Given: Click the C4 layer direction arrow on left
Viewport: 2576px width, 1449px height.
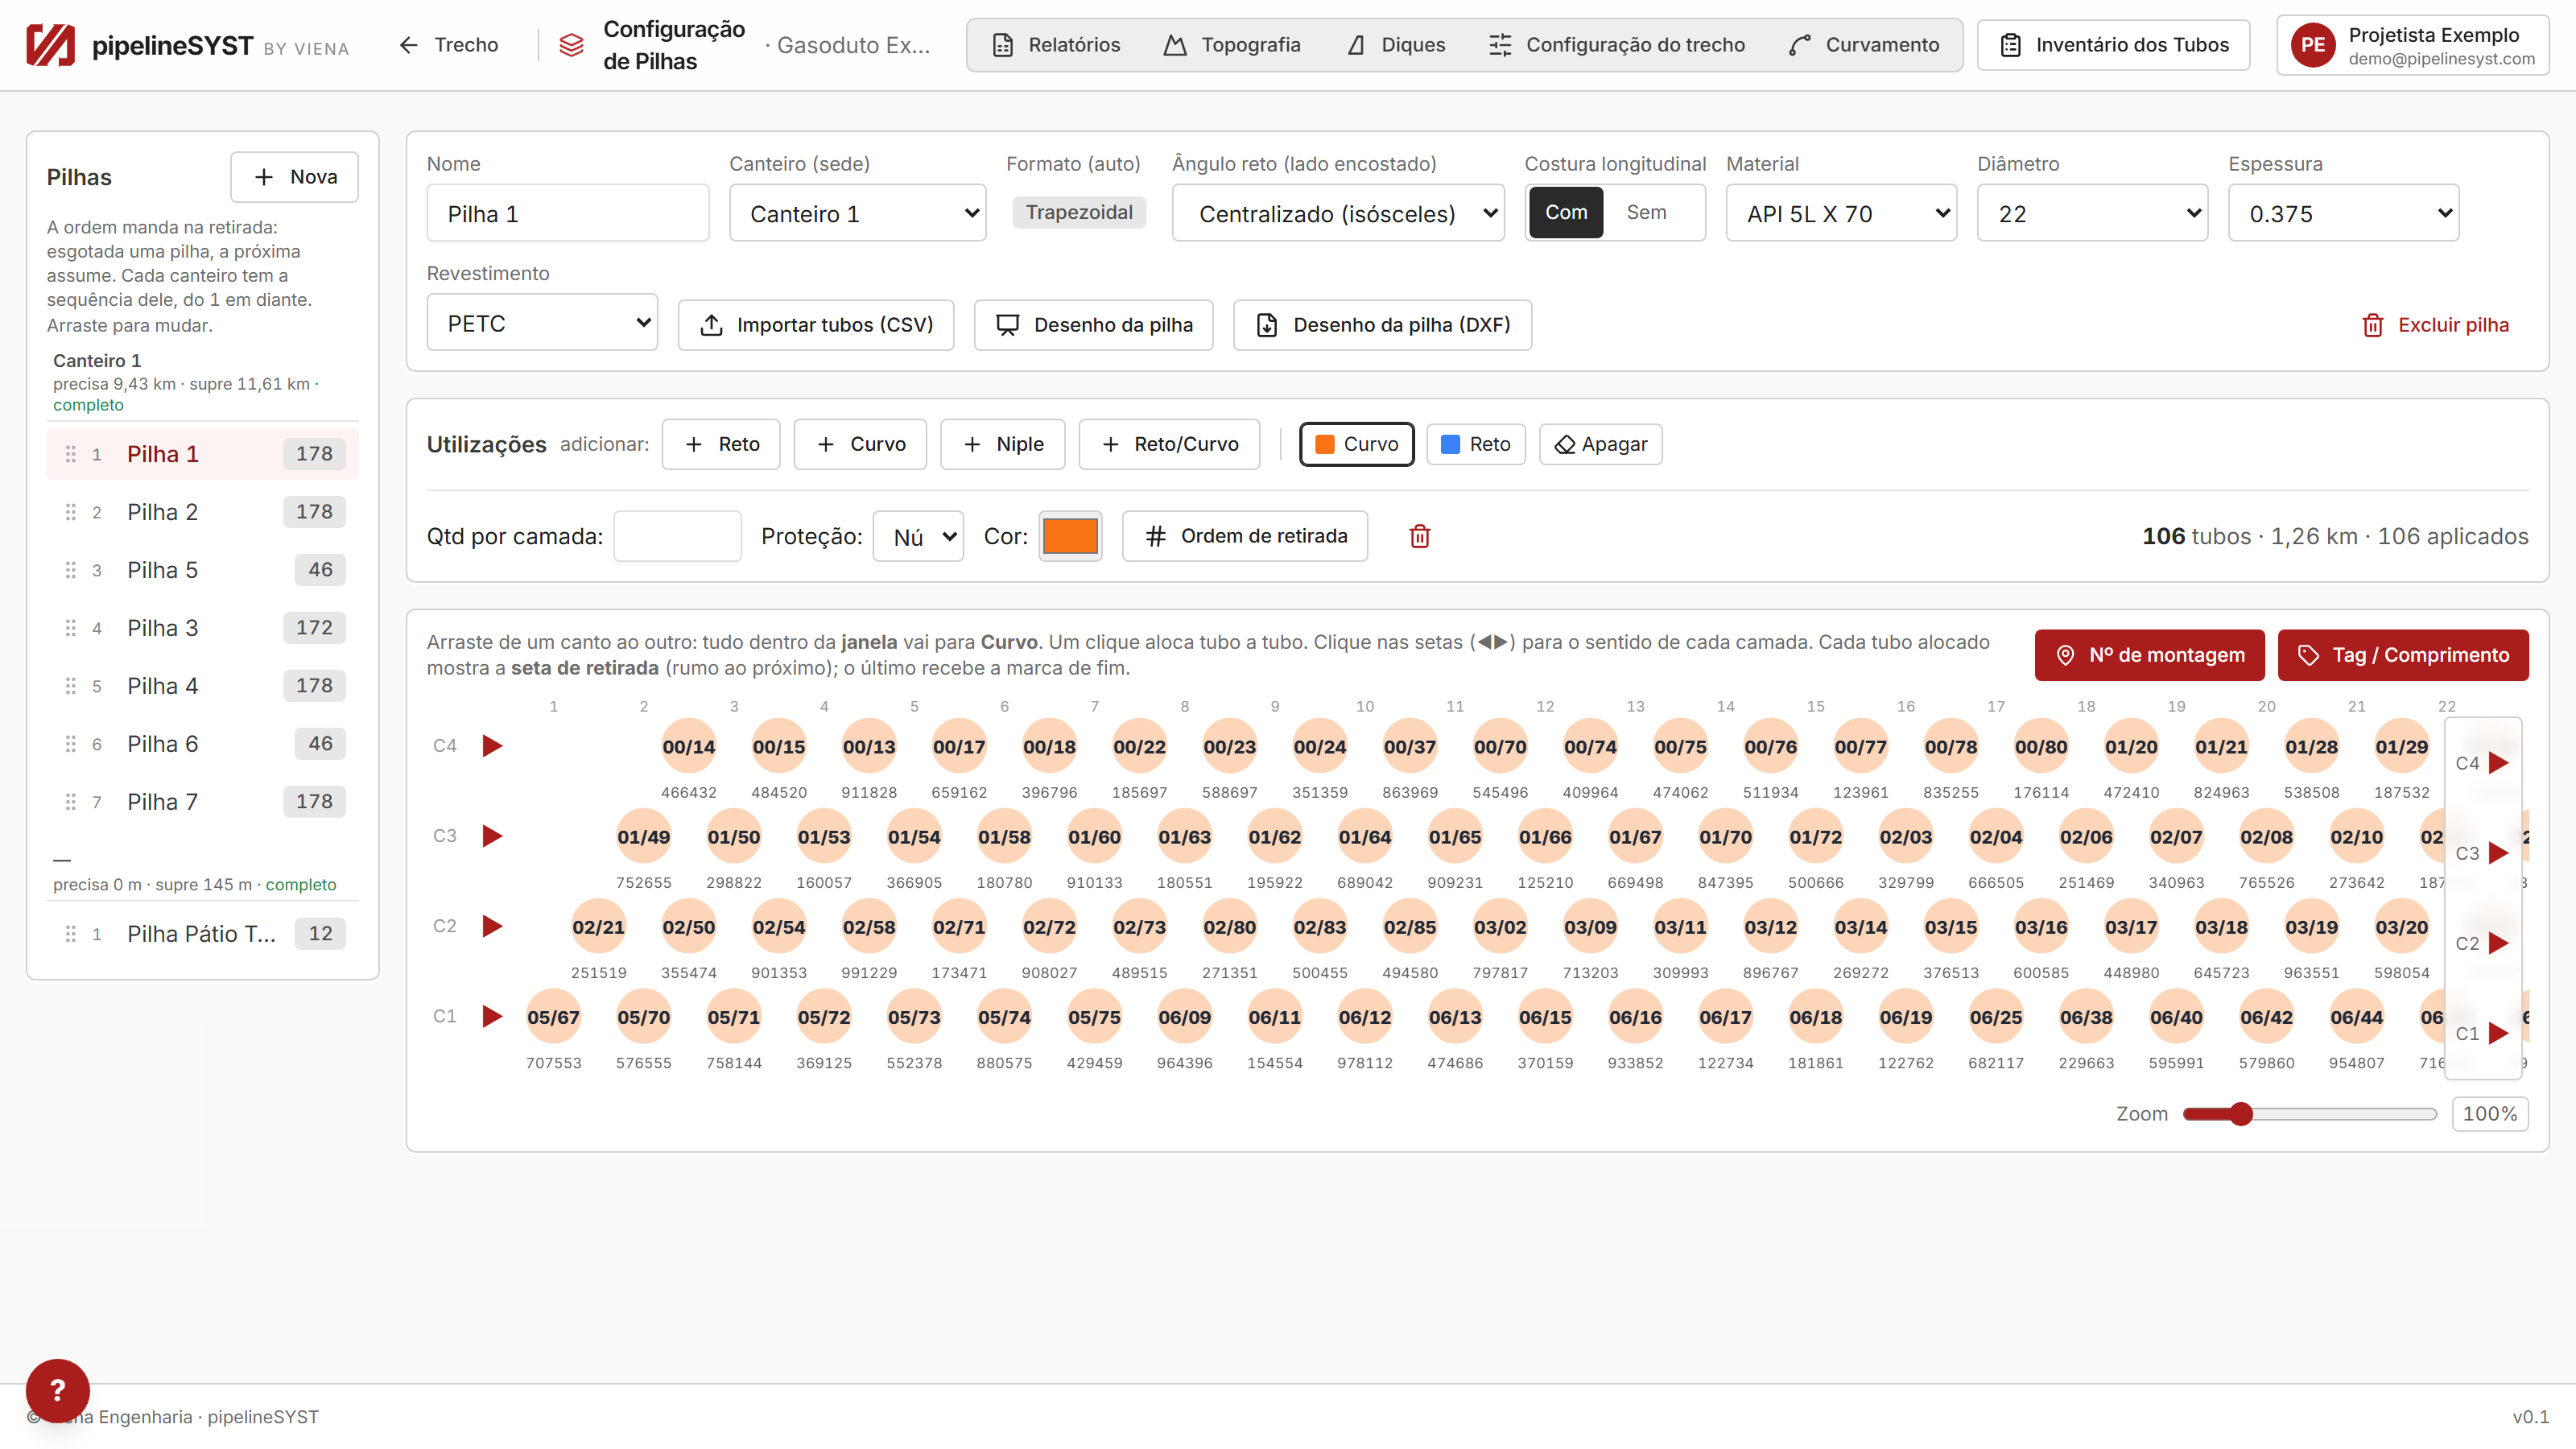Looking at the screenshot, I should [492, 746].
